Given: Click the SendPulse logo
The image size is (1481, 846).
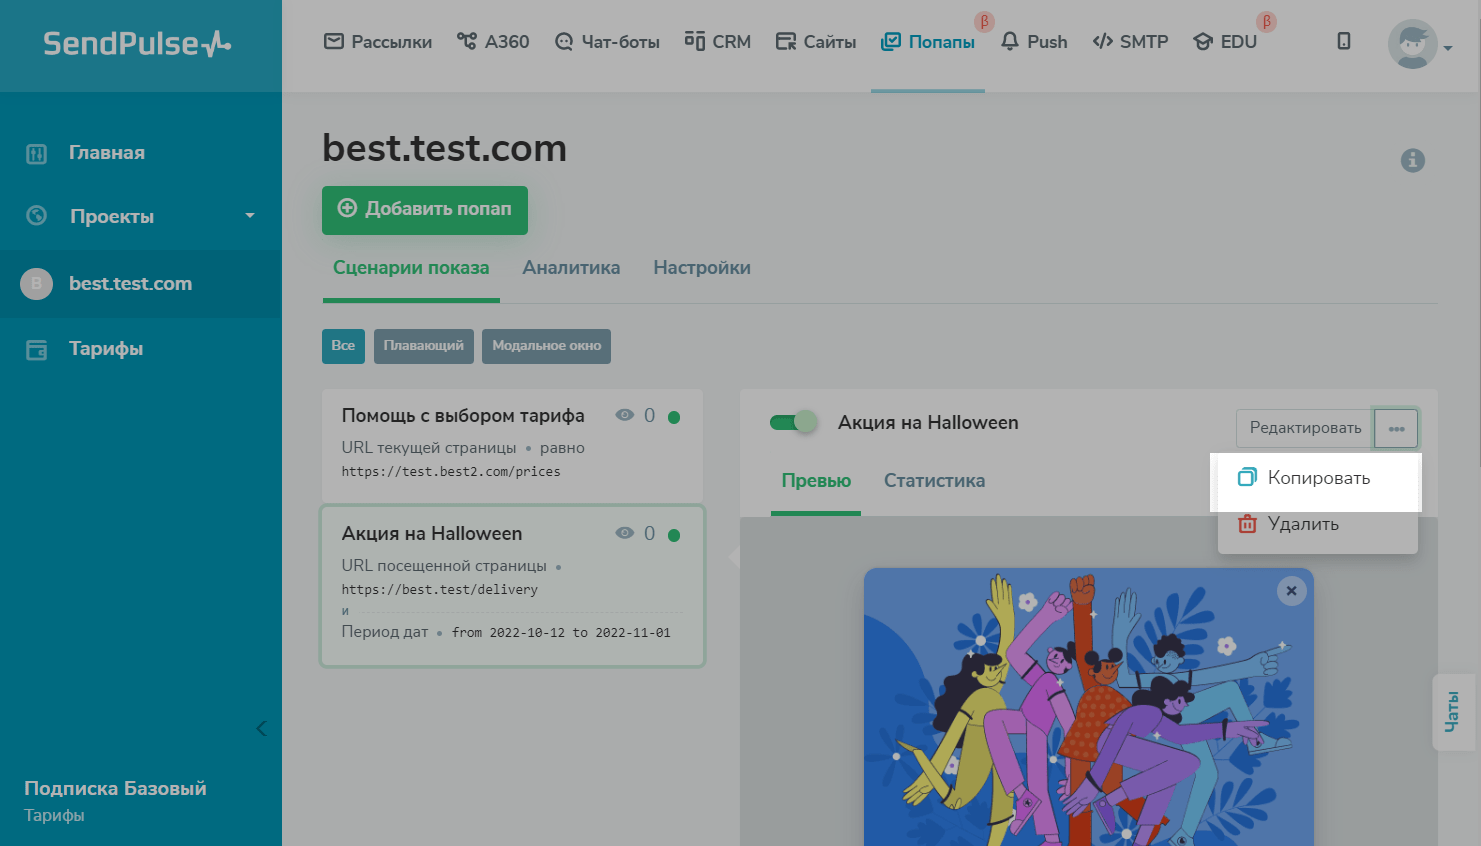Looking at the screenshot, I should 137,44.
